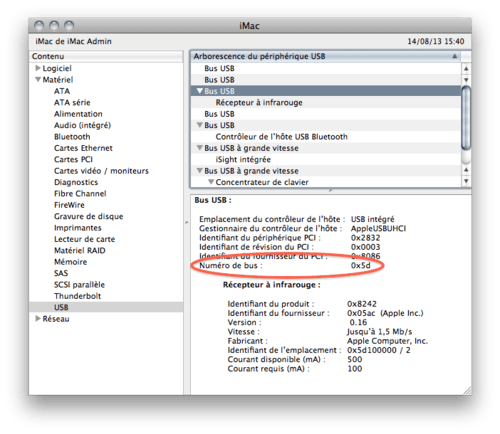Image resolution: width=500 pixels, height=434 pixels.
Task: Click the date 14/08/13 15:40
Action: 436,41
